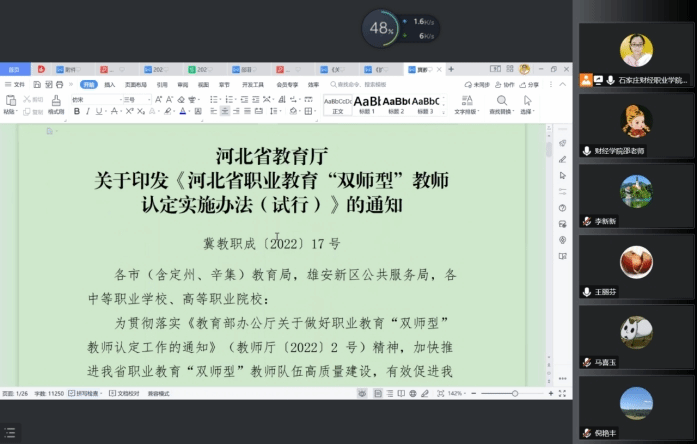The height and width of the screenshot is (444, 697).
Task: Toggle reading view book icon in status bar
Action: pos(401,393)
